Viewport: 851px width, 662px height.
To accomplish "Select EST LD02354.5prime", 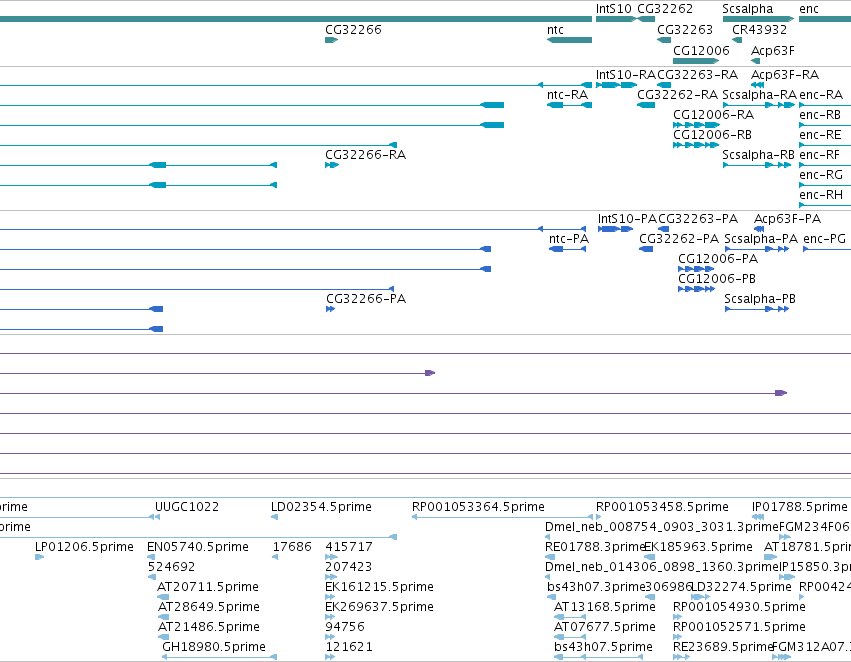I will 321,507.
